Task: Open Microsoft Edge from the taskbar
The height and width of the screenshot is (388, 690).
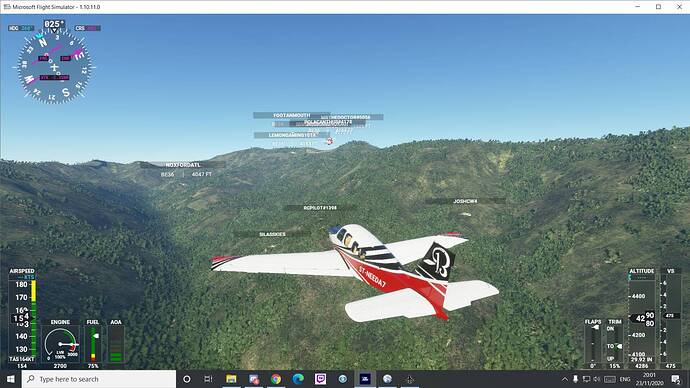Action: [x=298, y=379]
